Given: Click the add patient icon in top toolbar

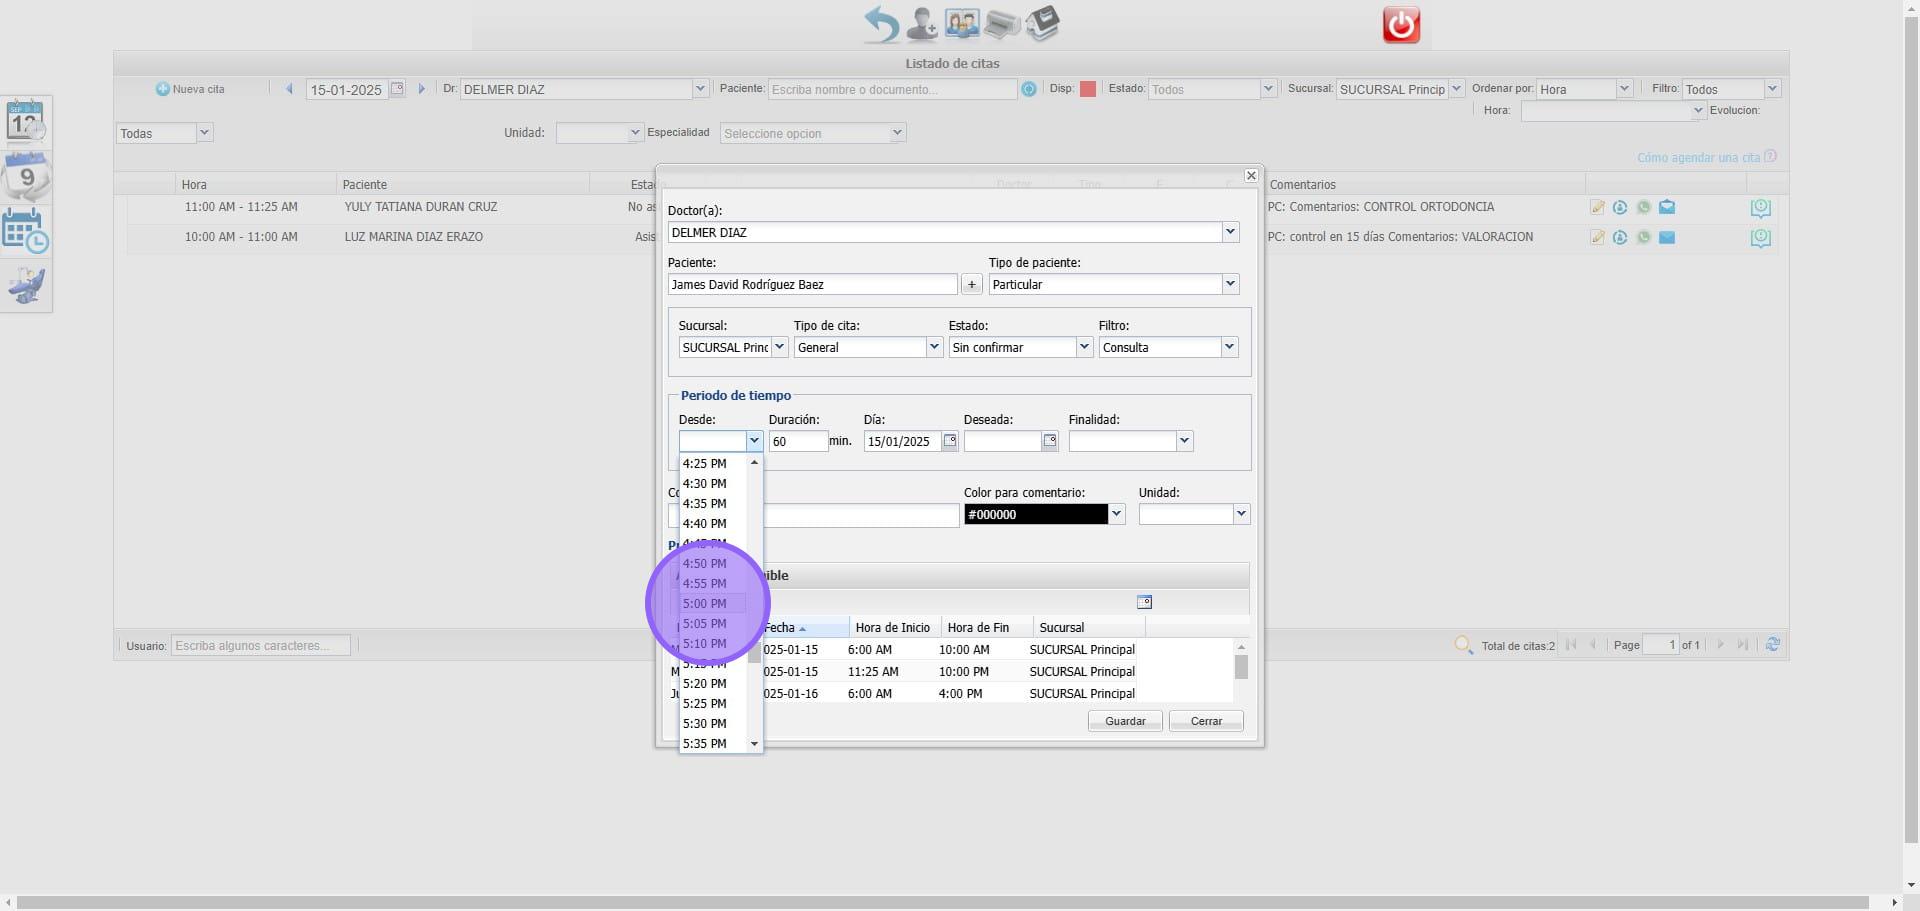Looking at the screenshot, I should tap(921, 24).
